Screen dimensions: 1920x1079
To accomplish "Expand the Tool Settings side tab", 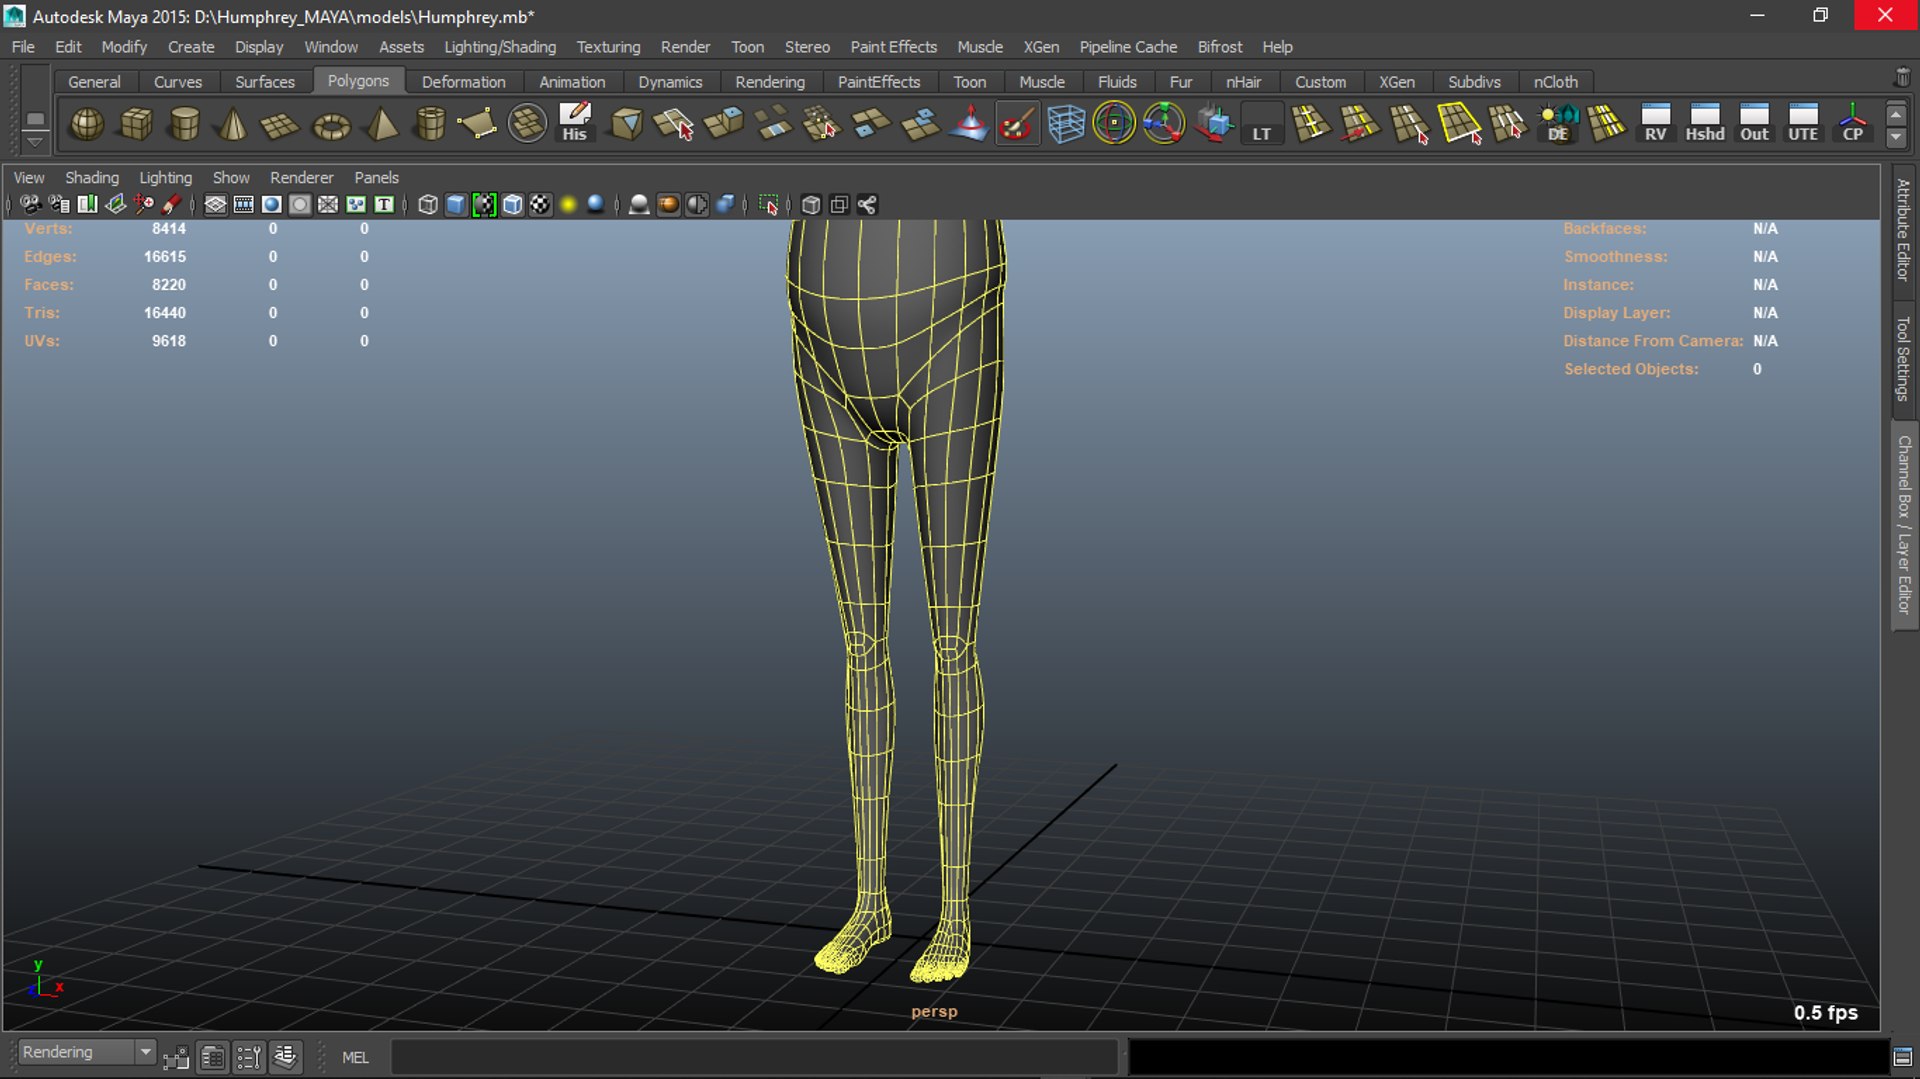I will coord(1903,358).
